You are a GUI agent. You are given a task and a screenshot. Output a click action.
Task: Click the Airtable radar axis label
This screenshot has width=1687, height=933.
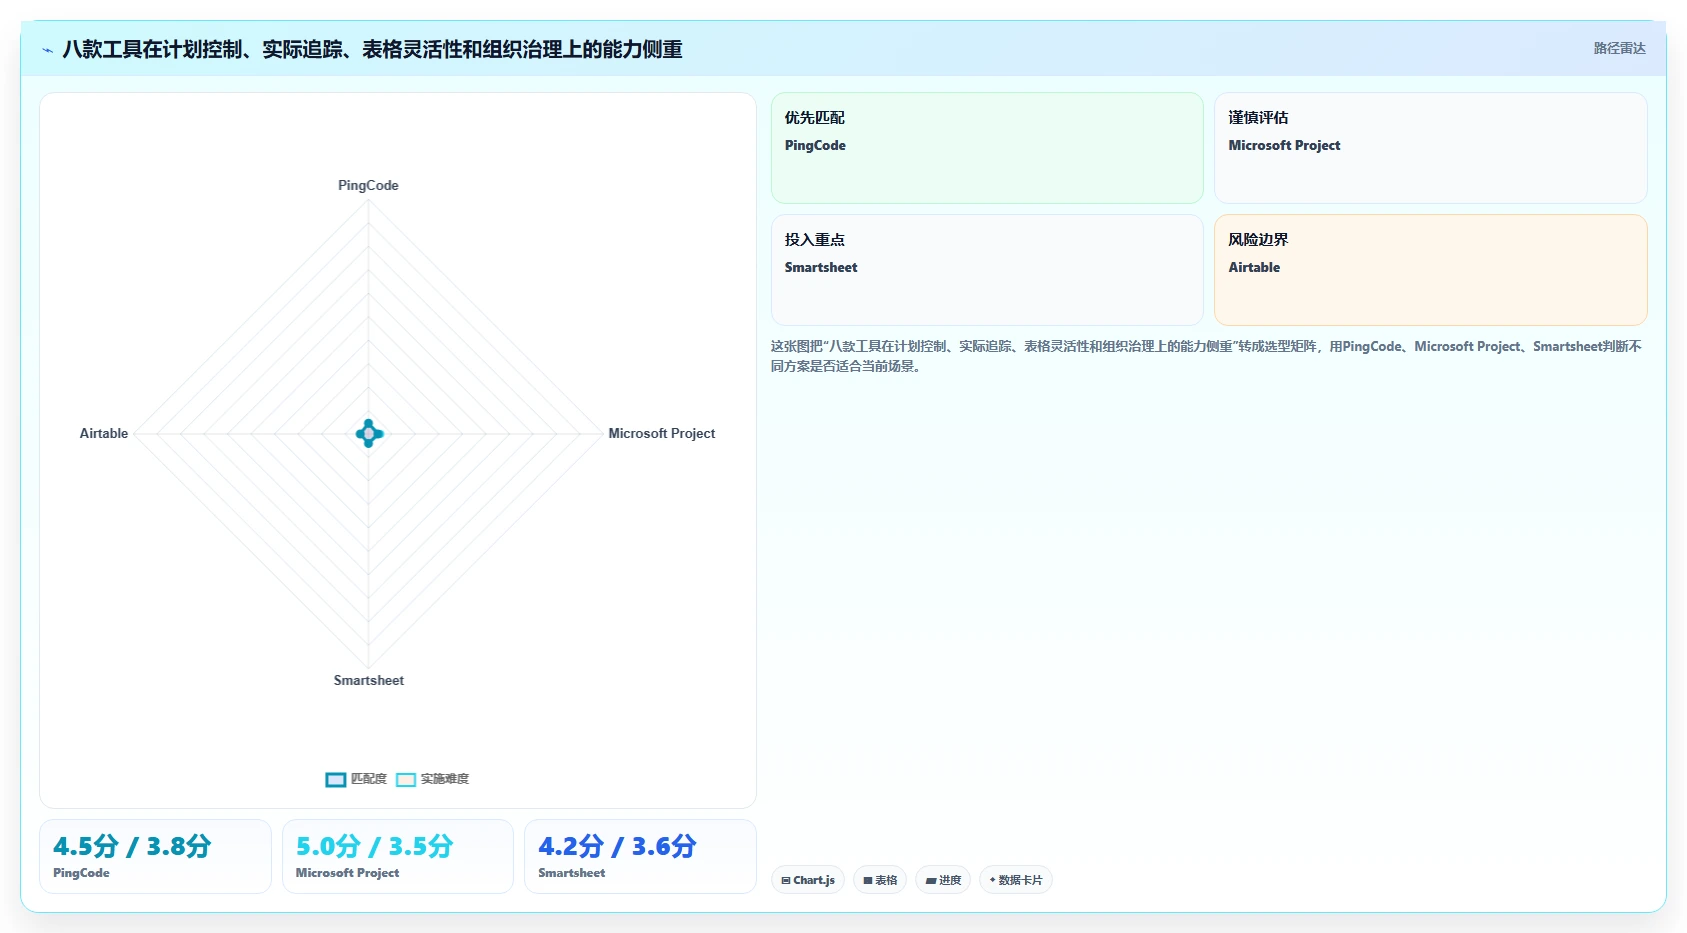pyautogui.click(x=104, y=433)
